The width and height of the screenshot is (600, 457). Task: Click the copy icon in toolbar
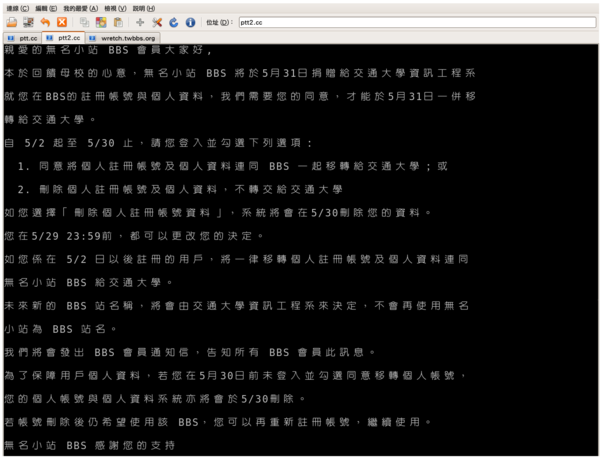84,23
